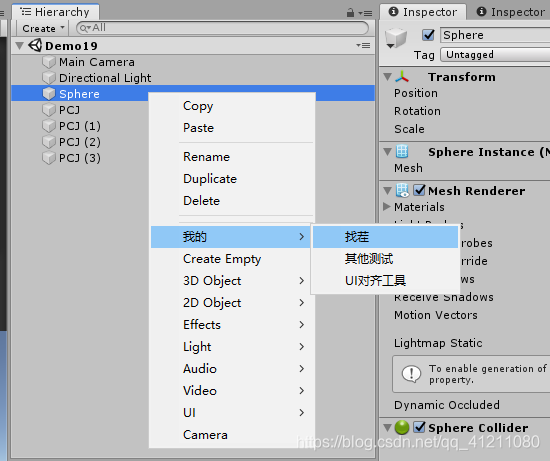Open the Untagged tag dropdown
550x461 pixels.
495,55
